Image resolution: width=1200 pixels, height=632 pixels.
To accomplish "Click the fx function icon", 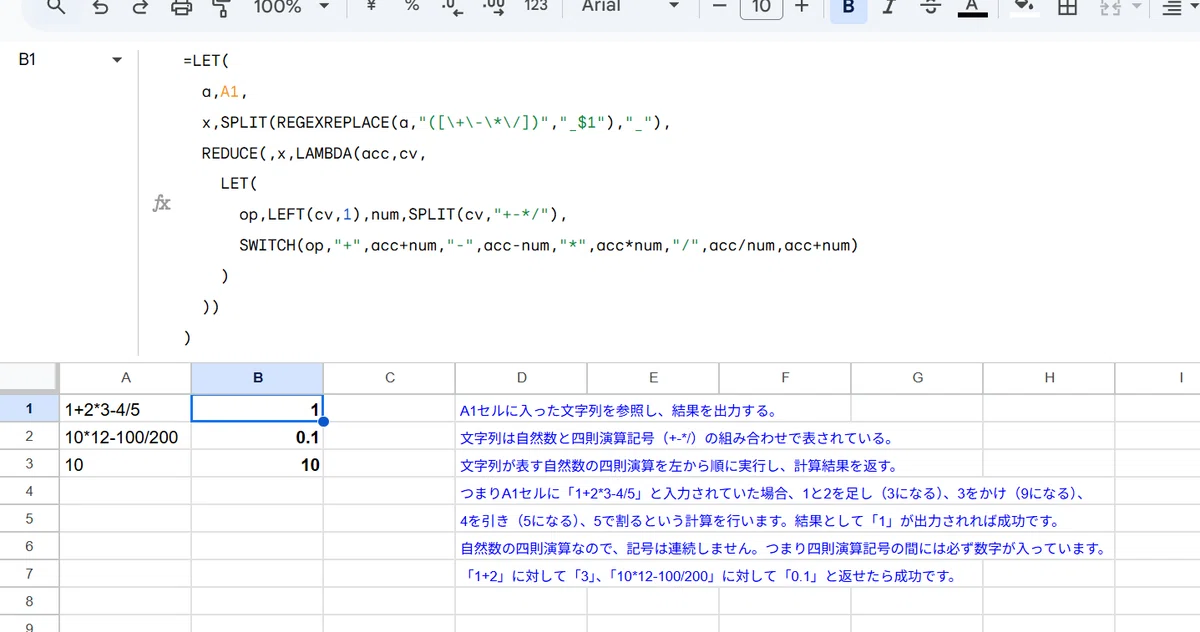I will coord(161,203).
